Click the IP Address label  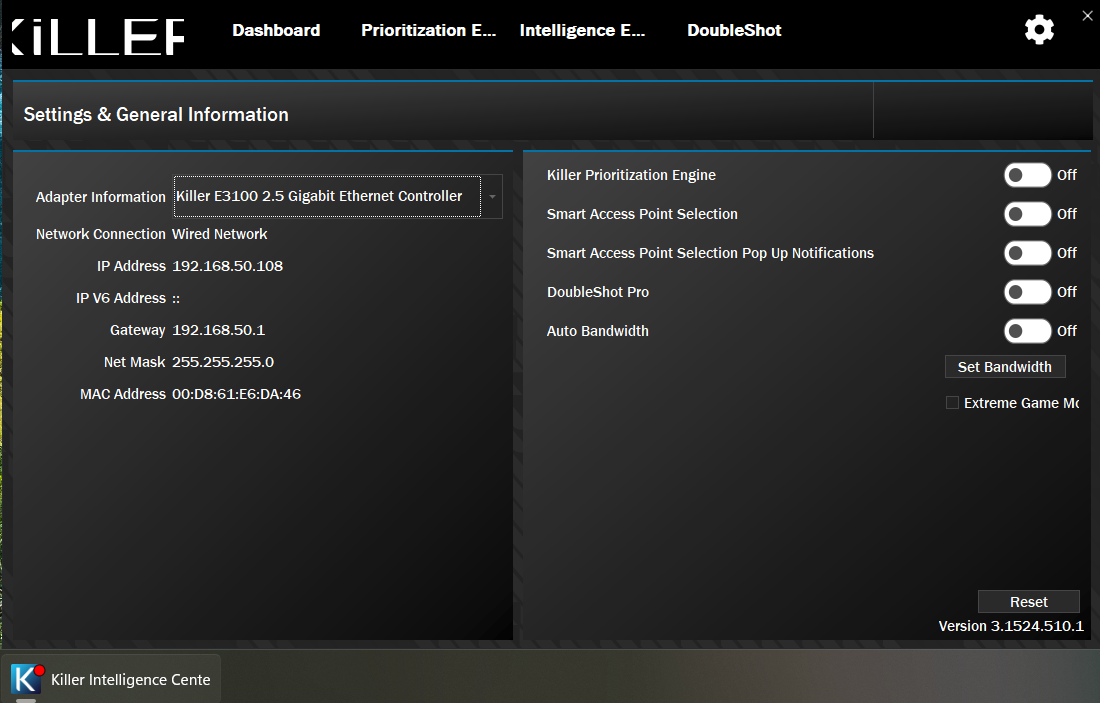(x=131, y=266)
